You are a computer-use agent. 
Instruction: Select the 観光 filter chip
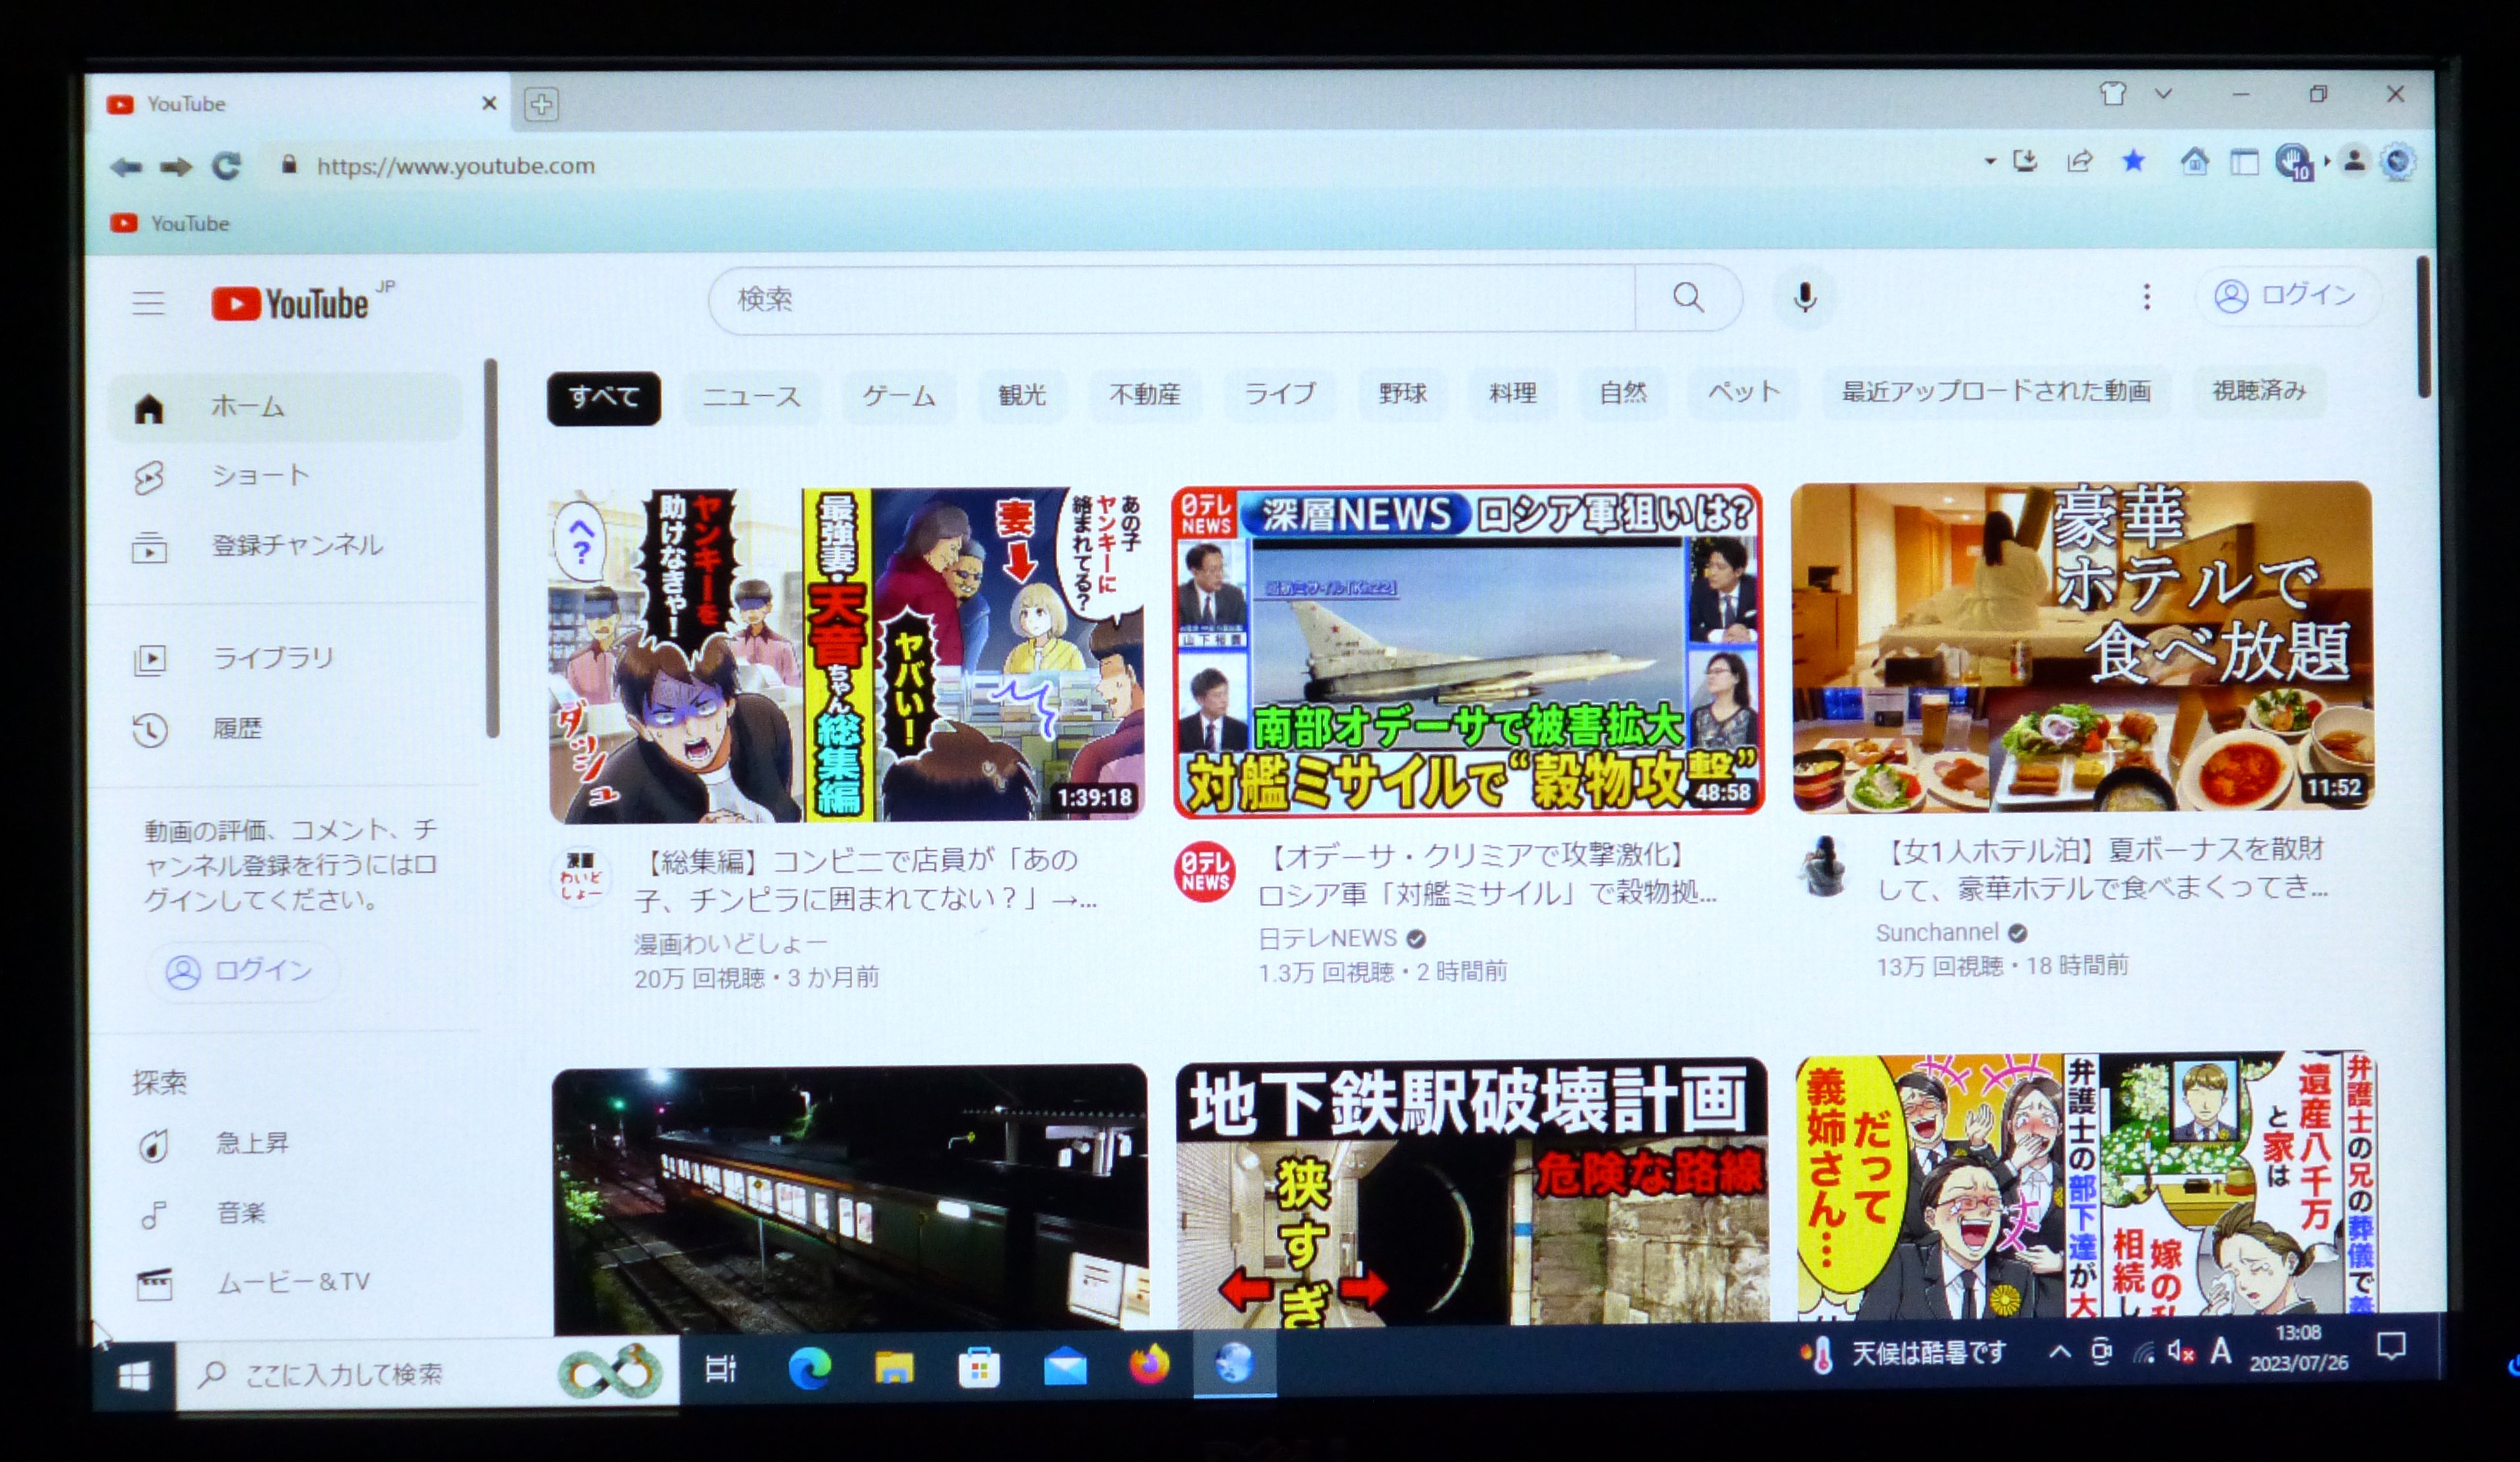point(1022,395)
